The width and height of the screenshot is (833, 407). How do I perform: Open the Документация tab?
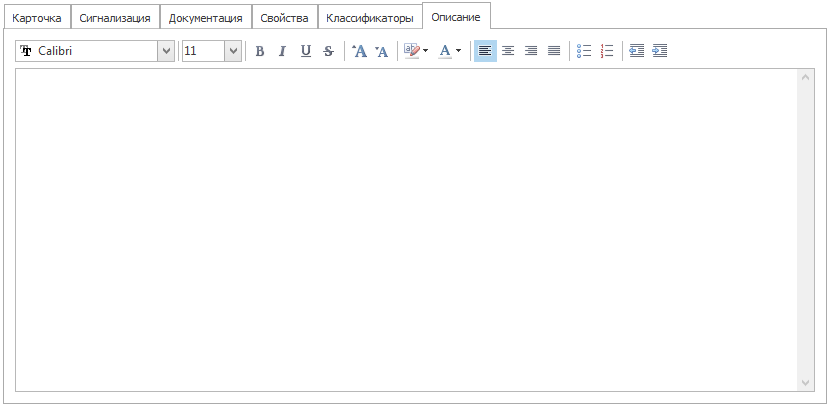coord(206,18)
